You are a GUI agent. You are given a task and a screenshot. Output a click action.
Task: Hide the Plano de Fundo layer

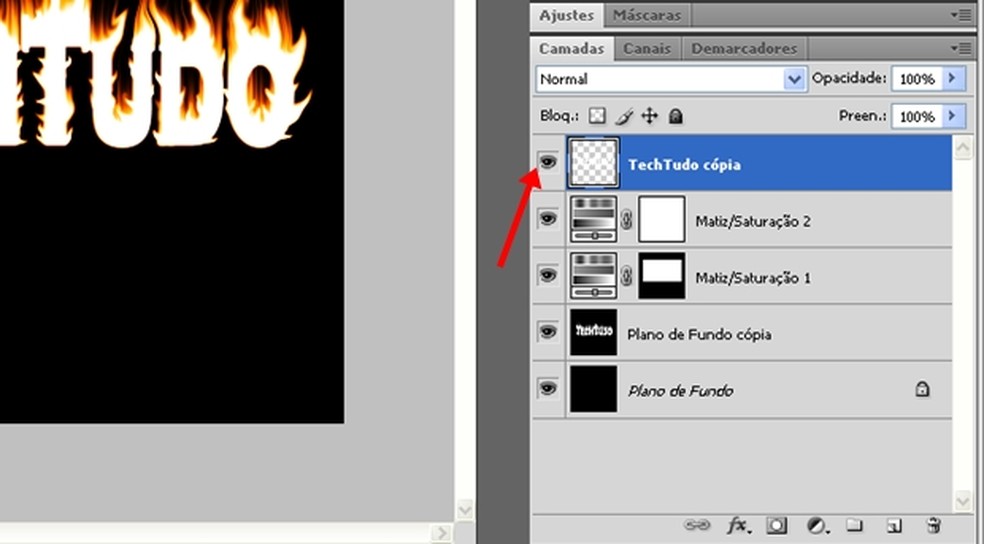tap(548, 389)
